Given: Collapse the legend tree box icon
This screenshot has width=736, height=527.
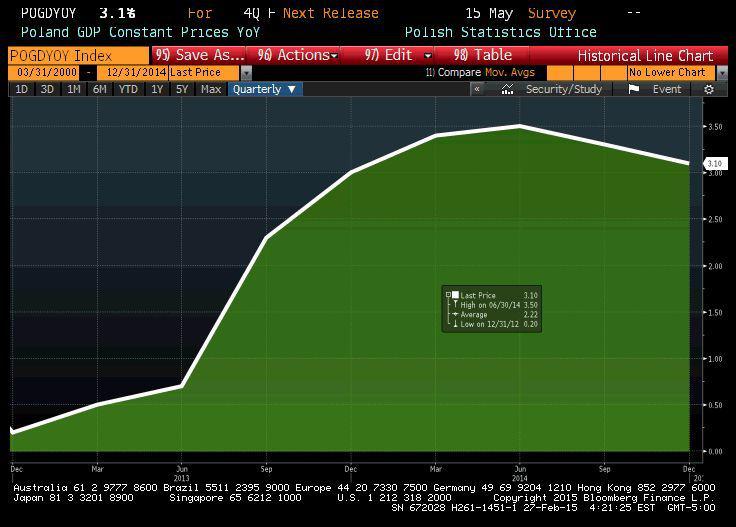Looking at the screenshot, I should click(448, 295).
